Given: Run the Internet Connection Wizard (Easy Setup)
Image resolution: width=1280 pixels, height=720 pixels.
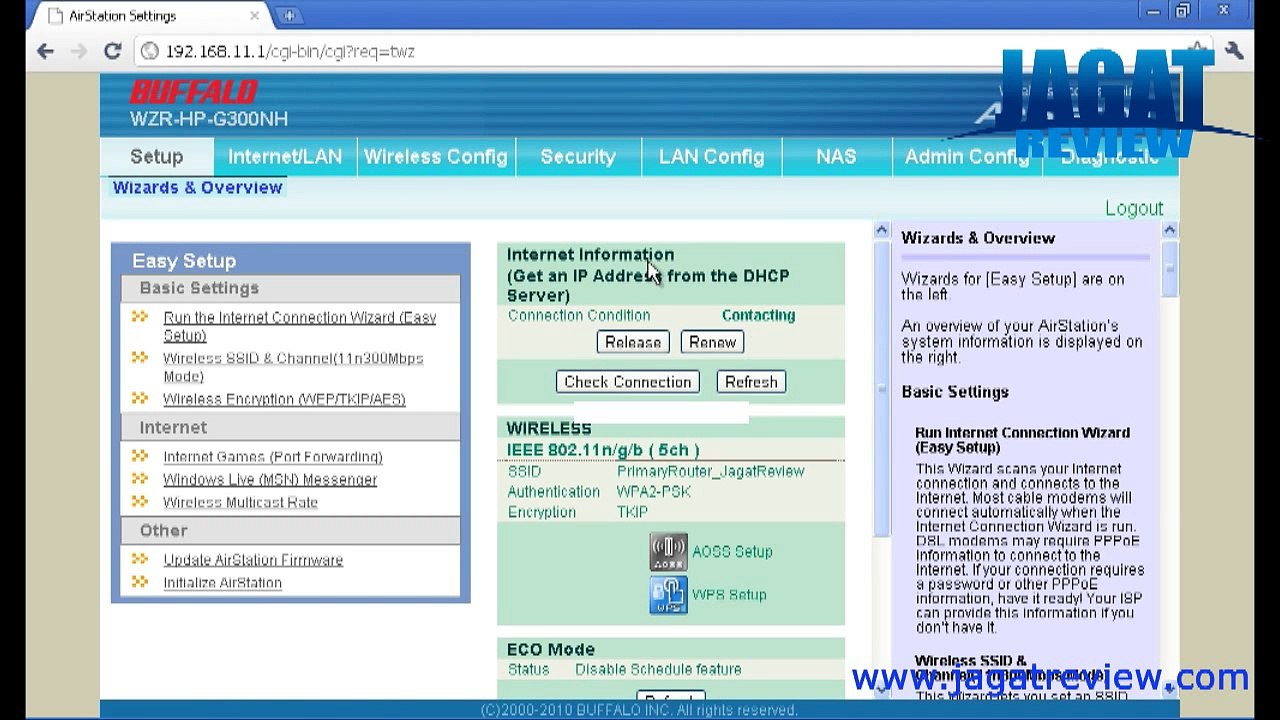Looking at the screenshot, I should 300,326.
